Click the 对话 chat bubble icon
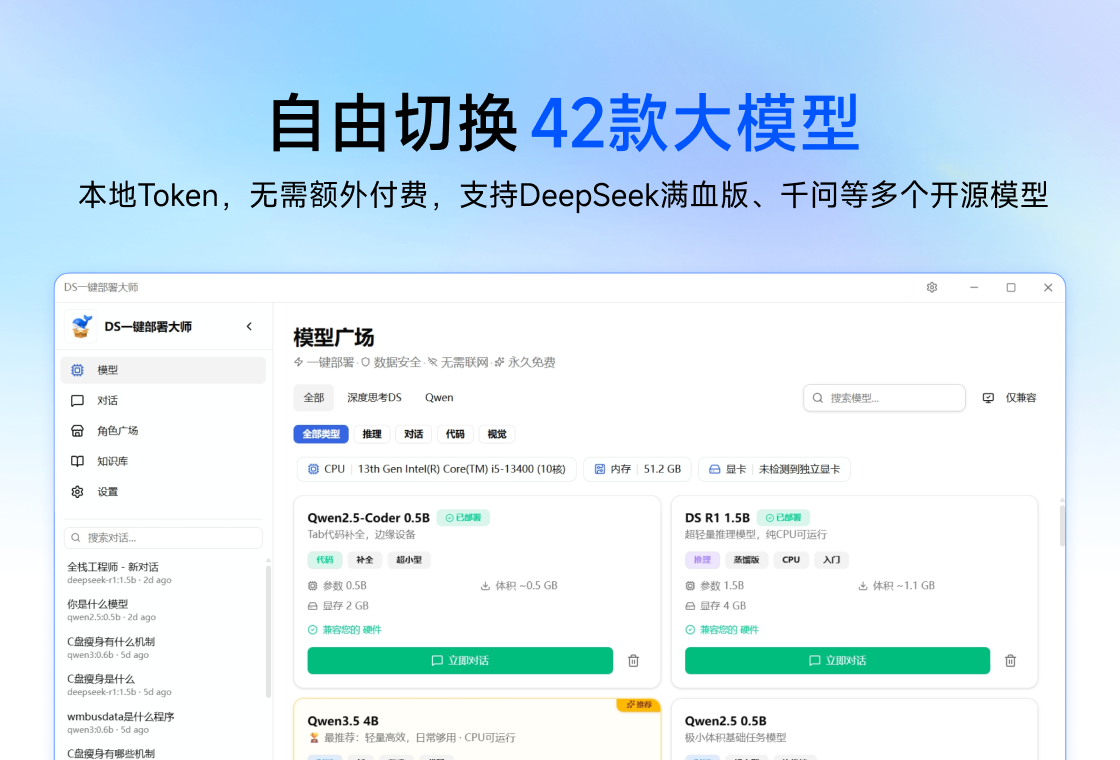This screenshot has height=760, width=1120. click(x=77, y=401)
